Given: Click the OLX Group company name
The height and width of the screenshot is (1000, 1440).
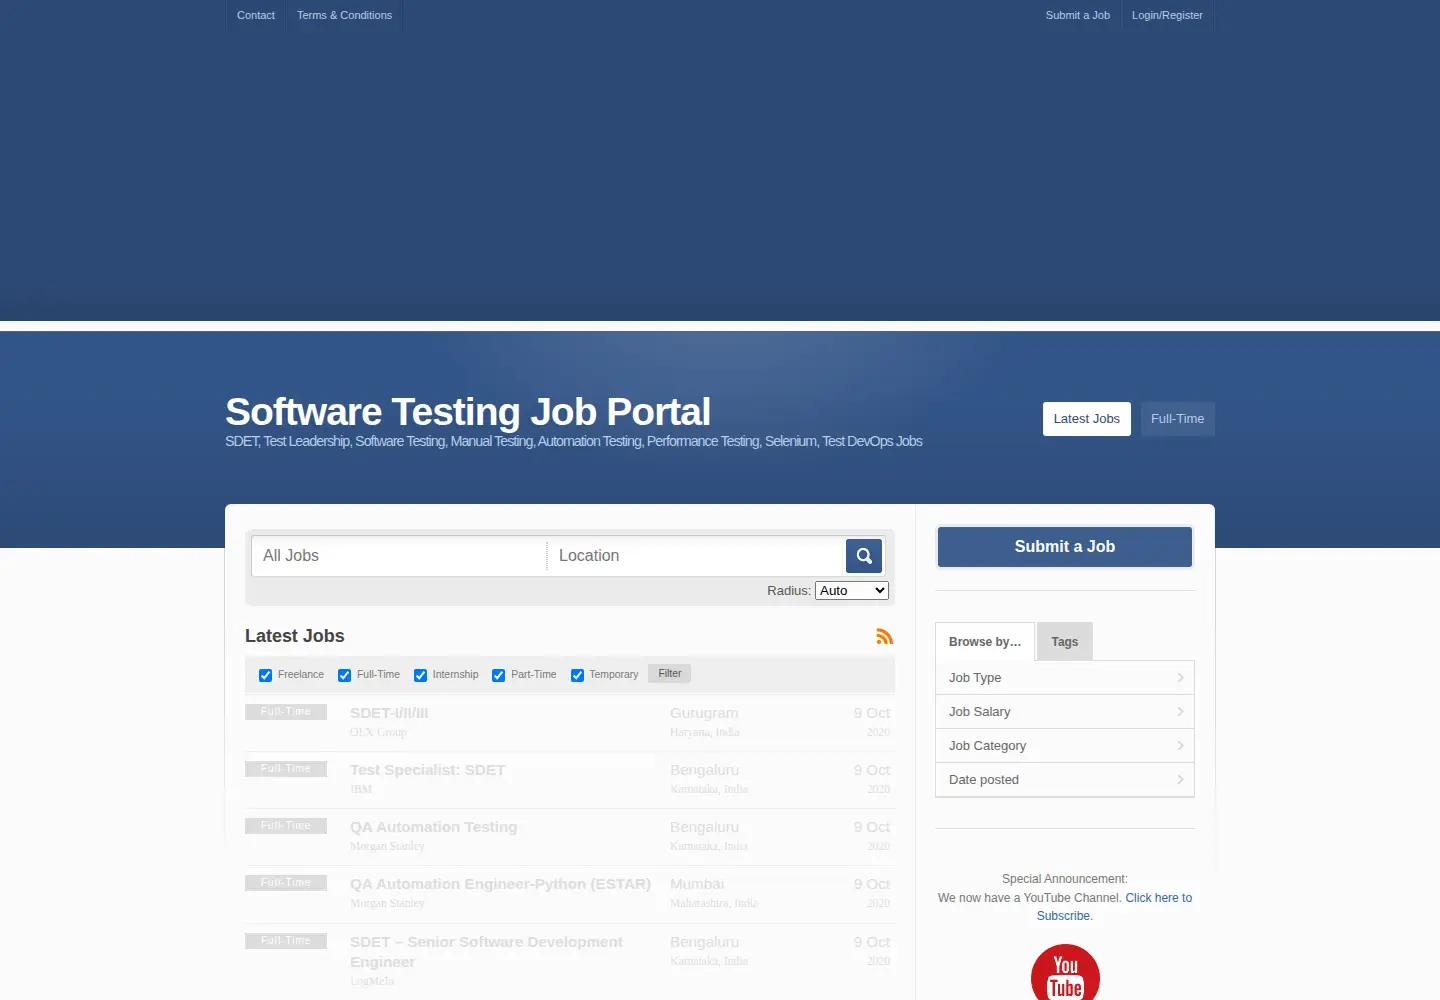Looking at the screenshot, I should point(378,732).
